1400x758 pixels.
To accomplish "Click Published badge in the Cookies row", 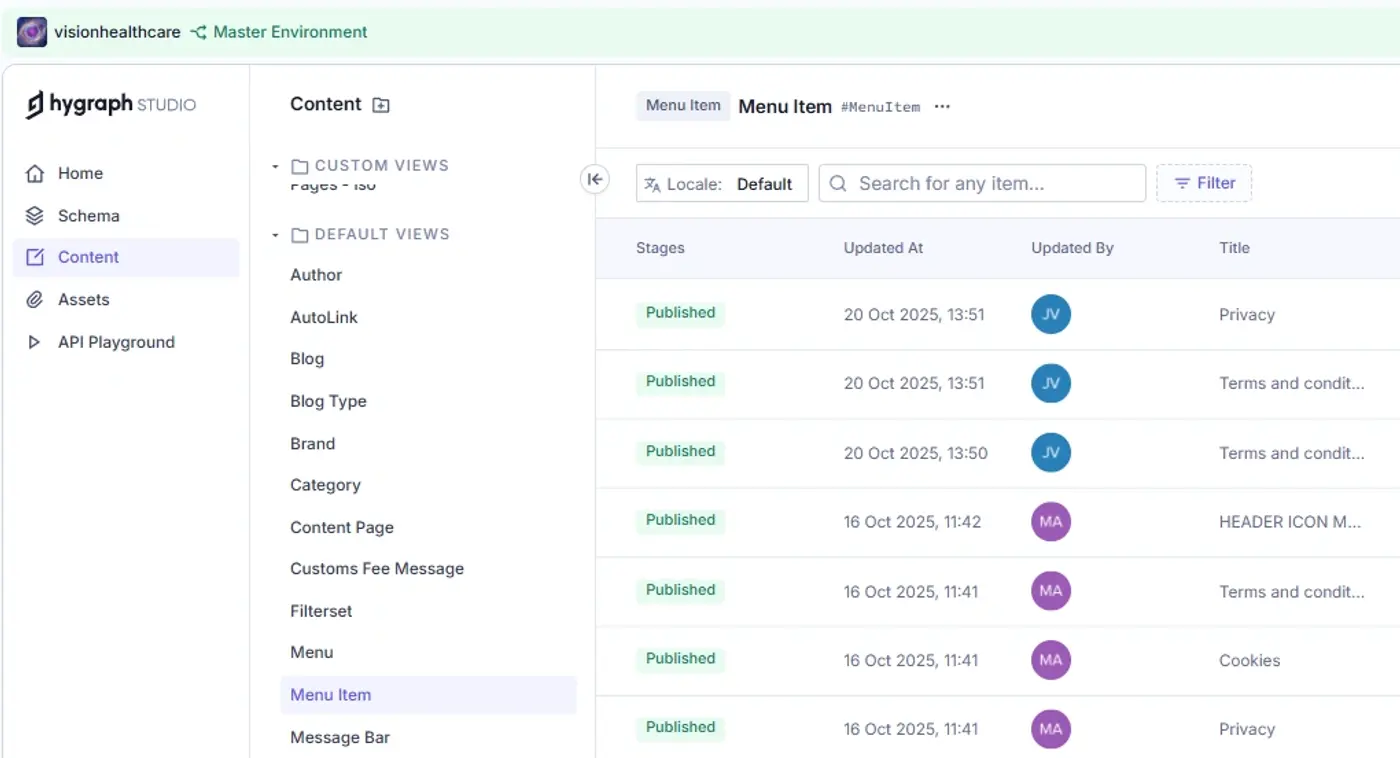I will point(680,659).
